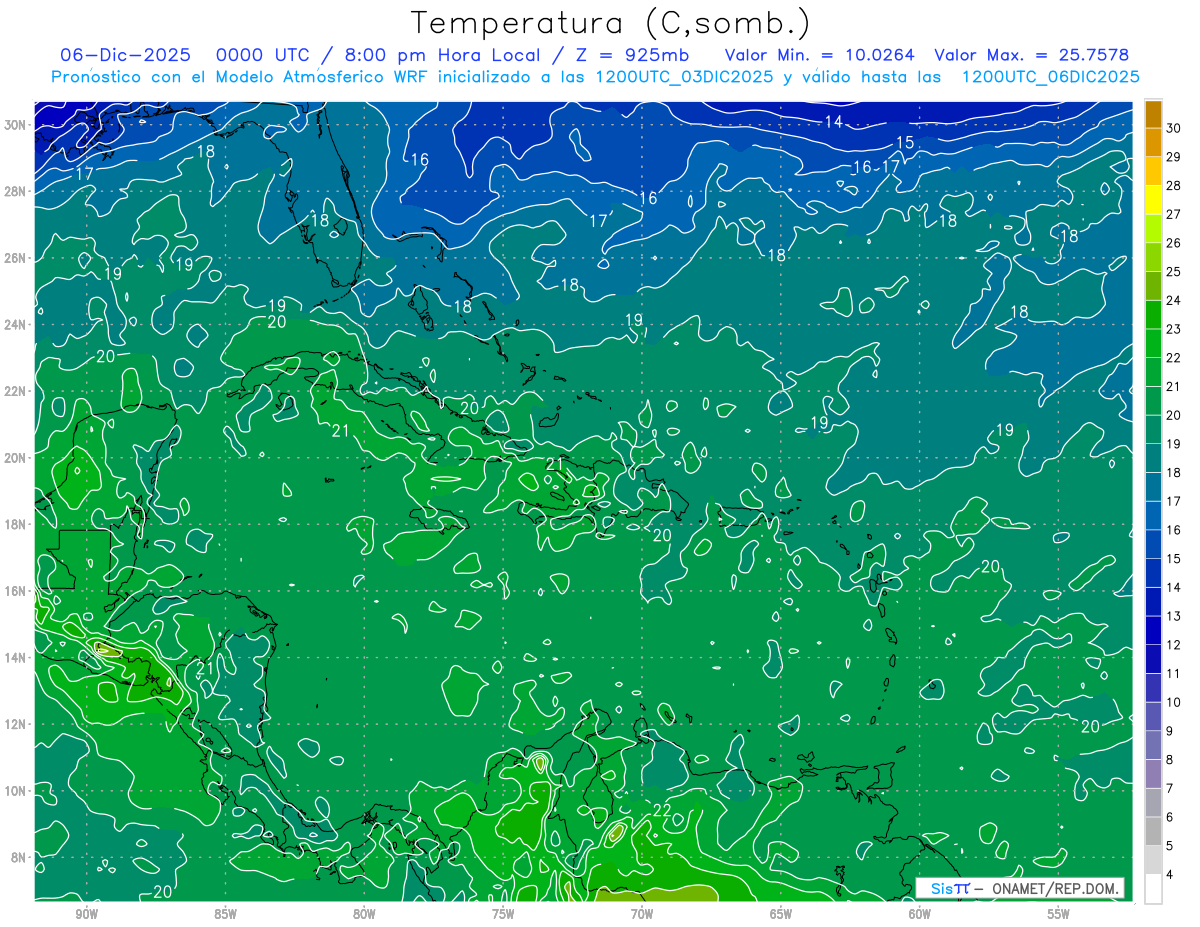
Task: Click the 24N latitude axis label
Action: (16, 325)
